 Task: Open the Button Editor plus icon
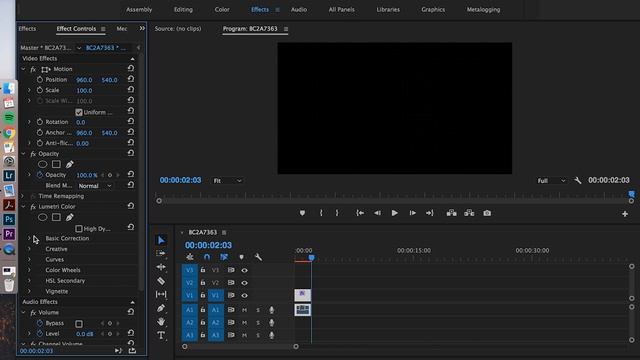point(625,214)
